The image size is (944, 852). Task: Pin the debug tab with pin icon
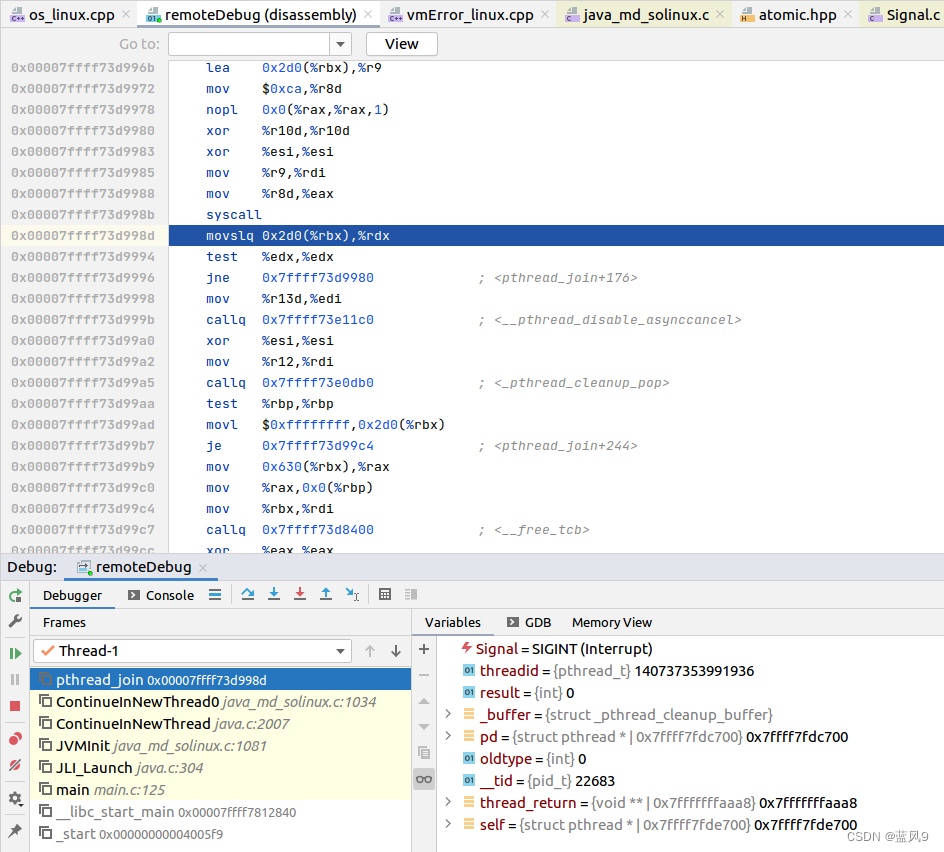click(15, 831)
